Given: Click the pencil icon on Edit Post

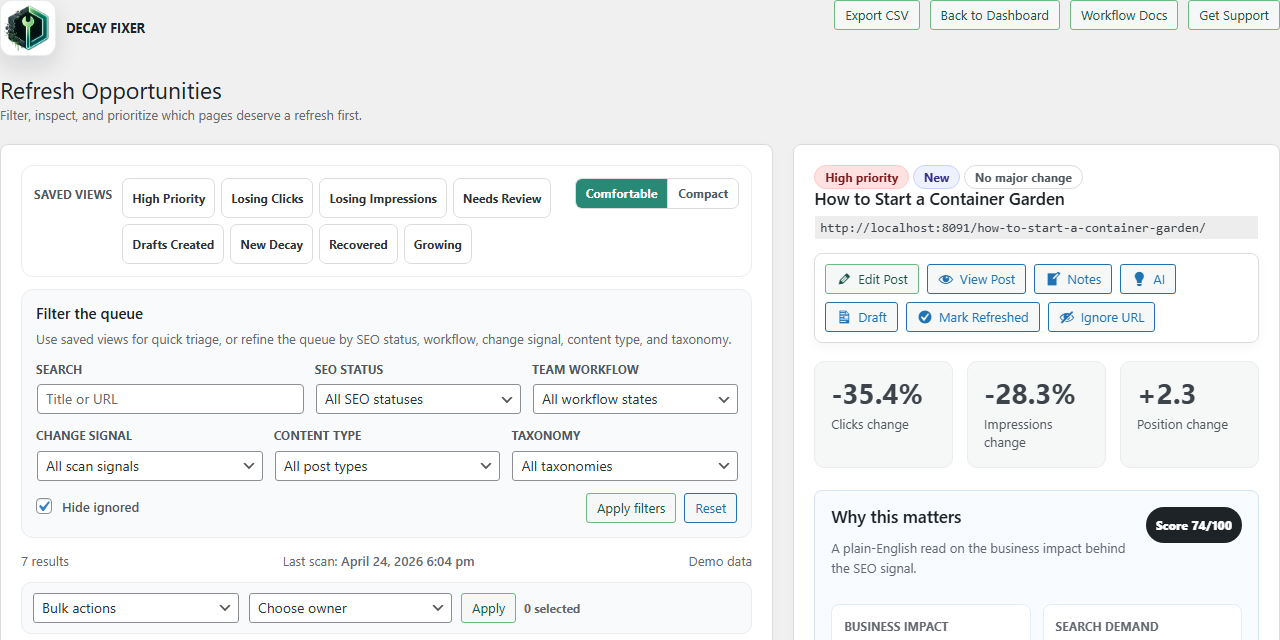Looking at the screenshot, I should pos(845,280).
